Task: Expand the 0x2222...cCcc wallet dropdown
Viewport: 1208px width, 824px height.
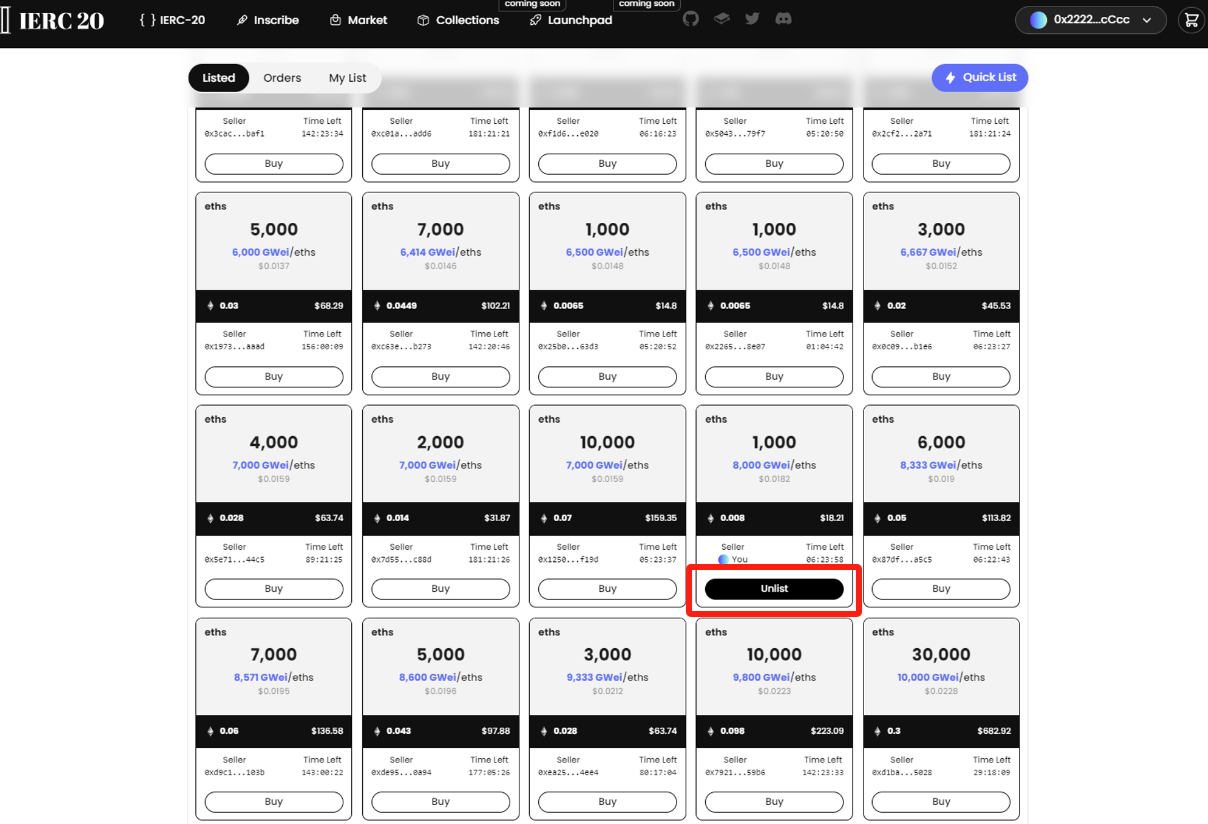Action: [1147, 20]
